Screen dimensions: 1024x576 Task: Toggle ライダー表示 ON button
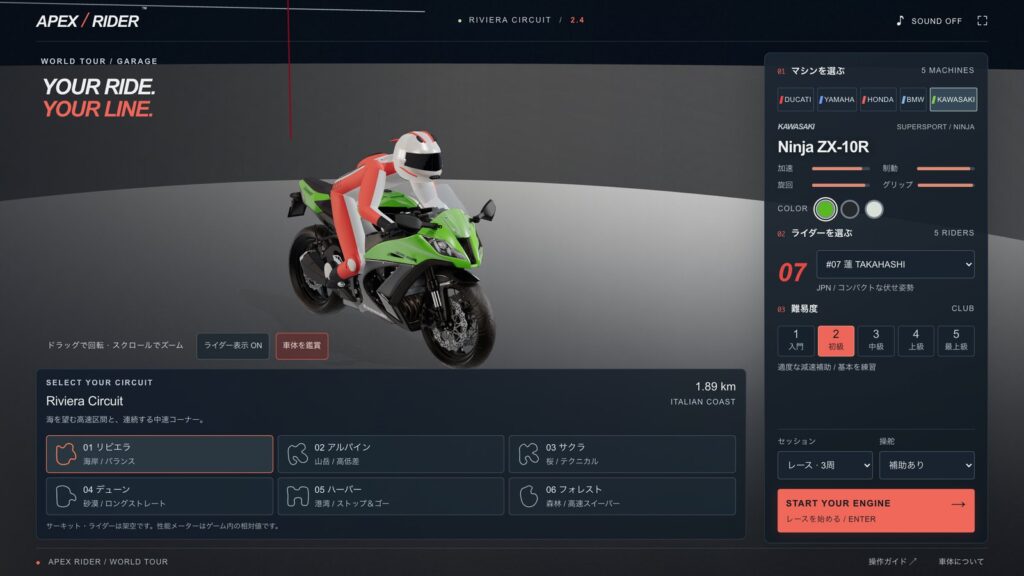pyautogui.click(x=233, y=345)
